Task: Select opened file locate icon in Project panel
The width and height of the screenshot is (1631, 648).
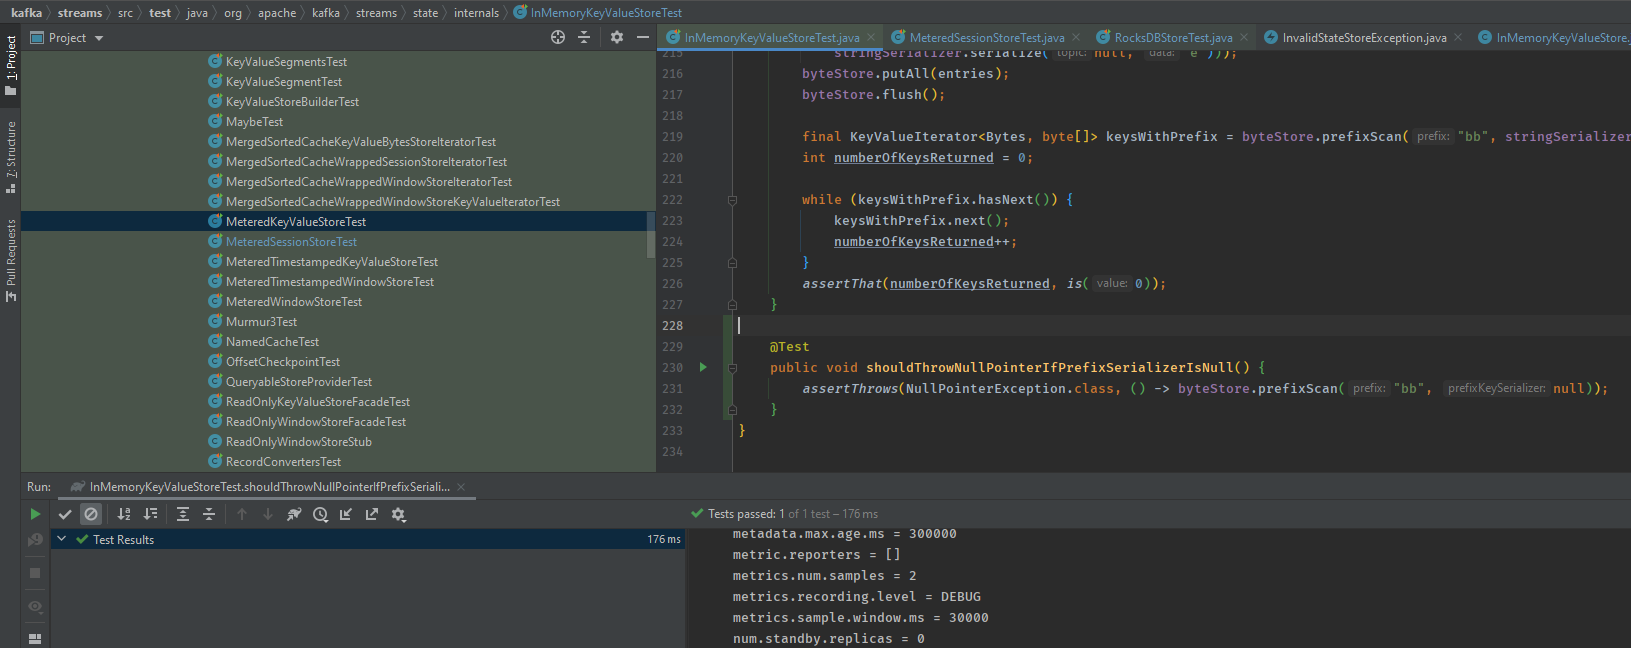Action: pyautogui.click(x=558, y=37)
